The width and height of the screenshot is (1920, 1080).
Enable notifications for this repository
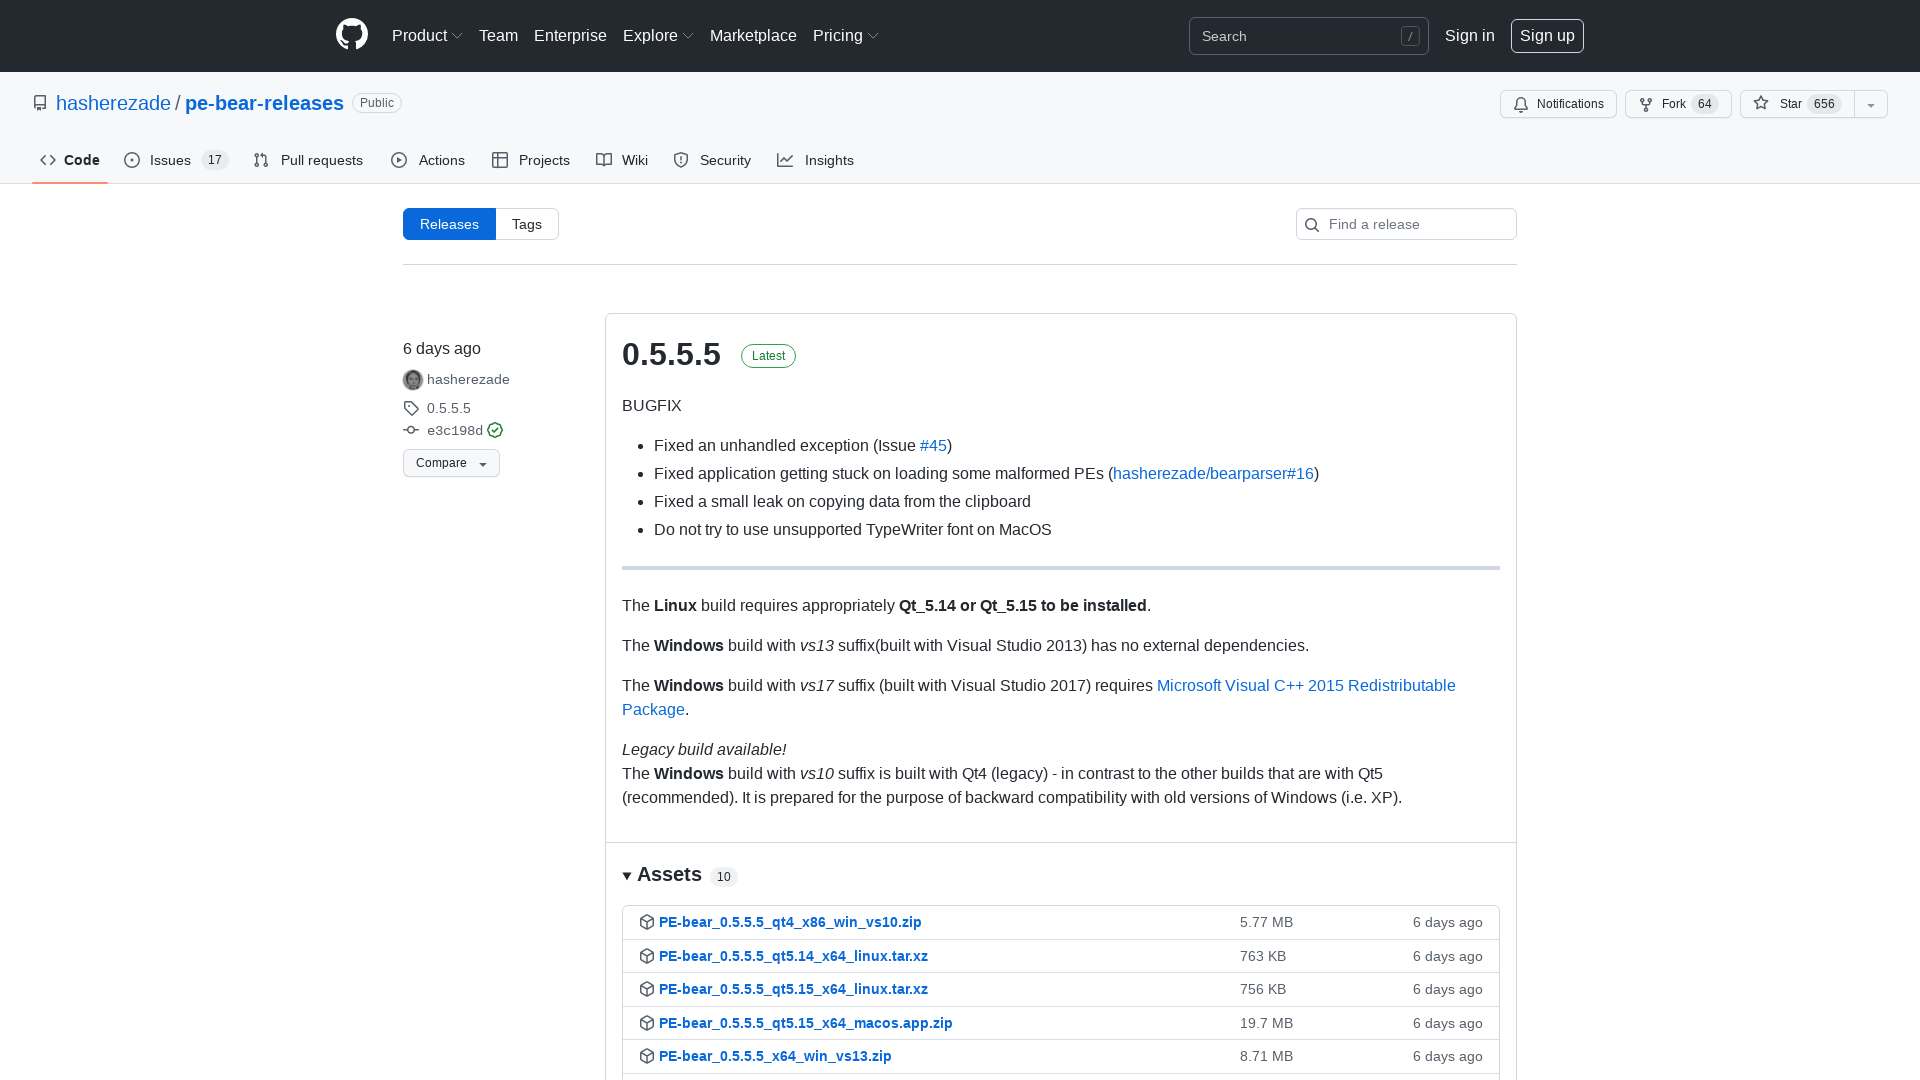click(1557, 104)
